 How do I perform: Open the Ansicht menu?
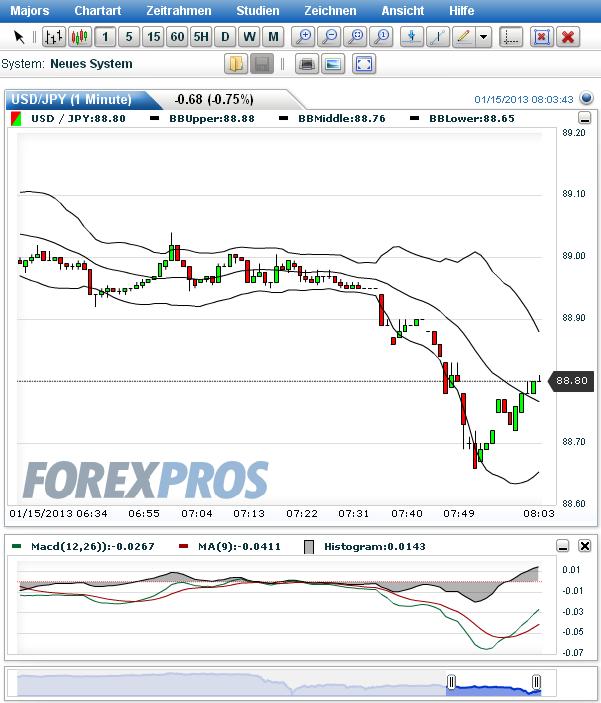pyautogui.click(x=402, y=10)
